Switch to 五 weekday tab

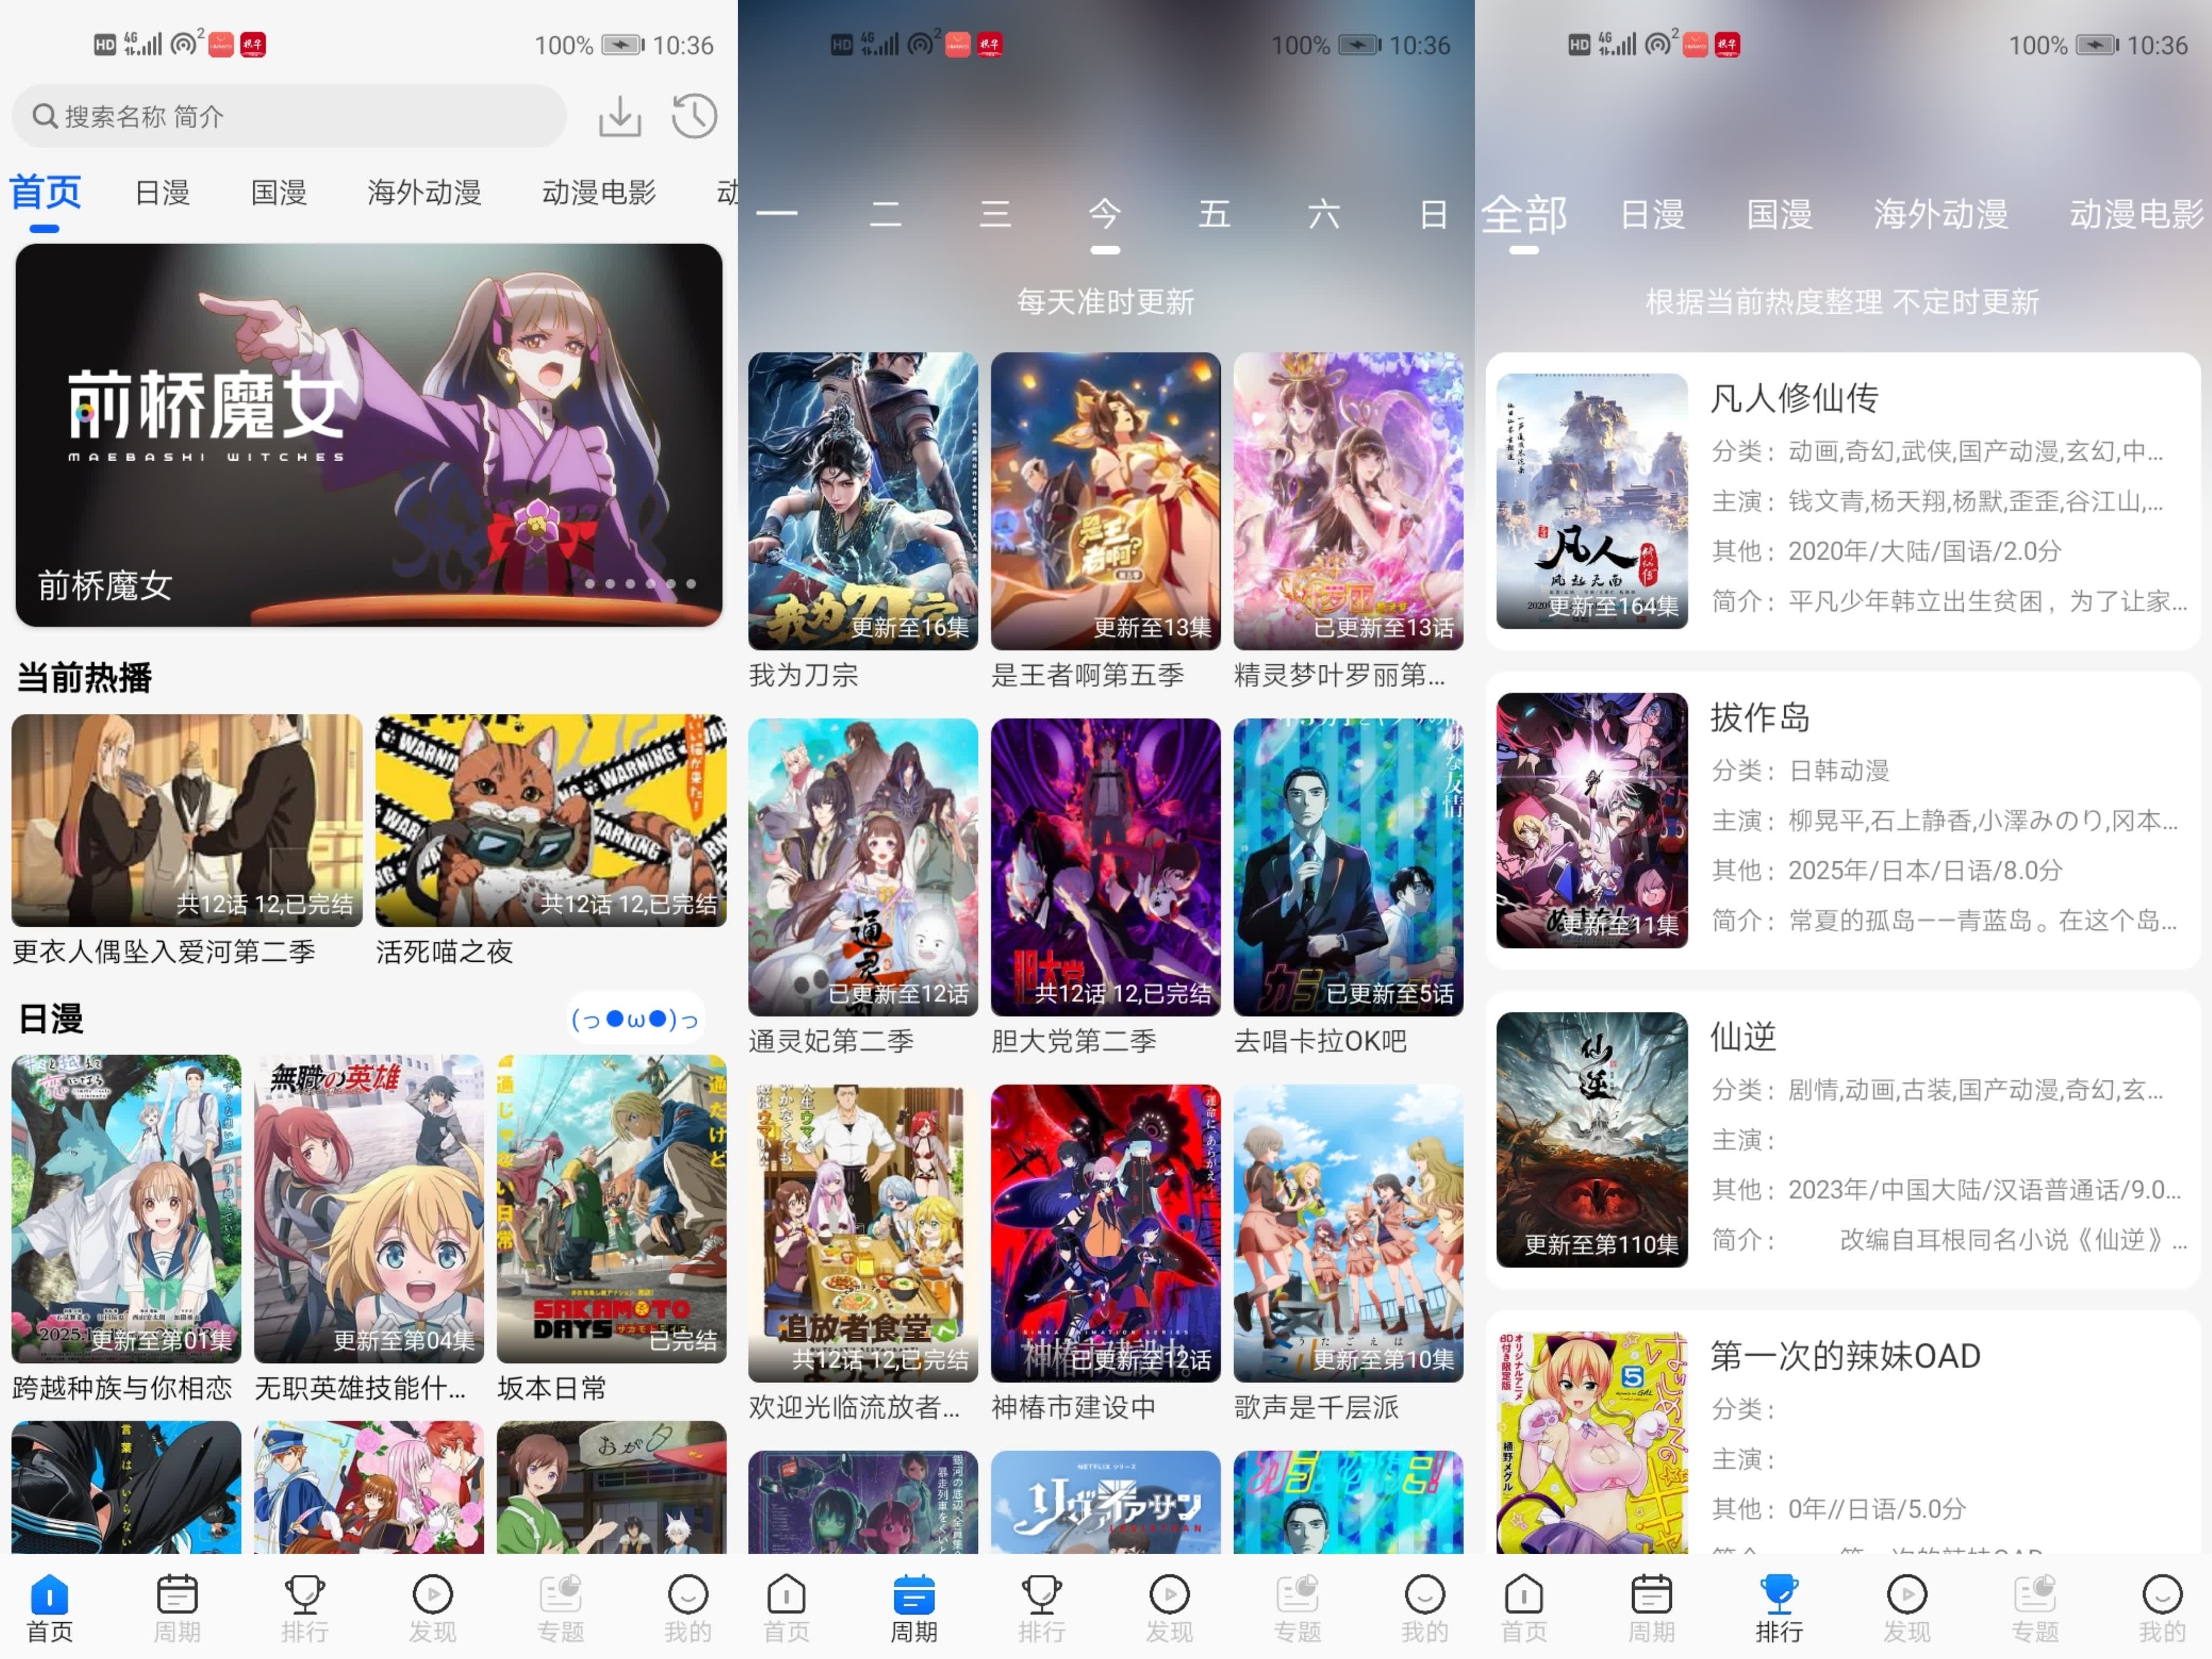1214,214
